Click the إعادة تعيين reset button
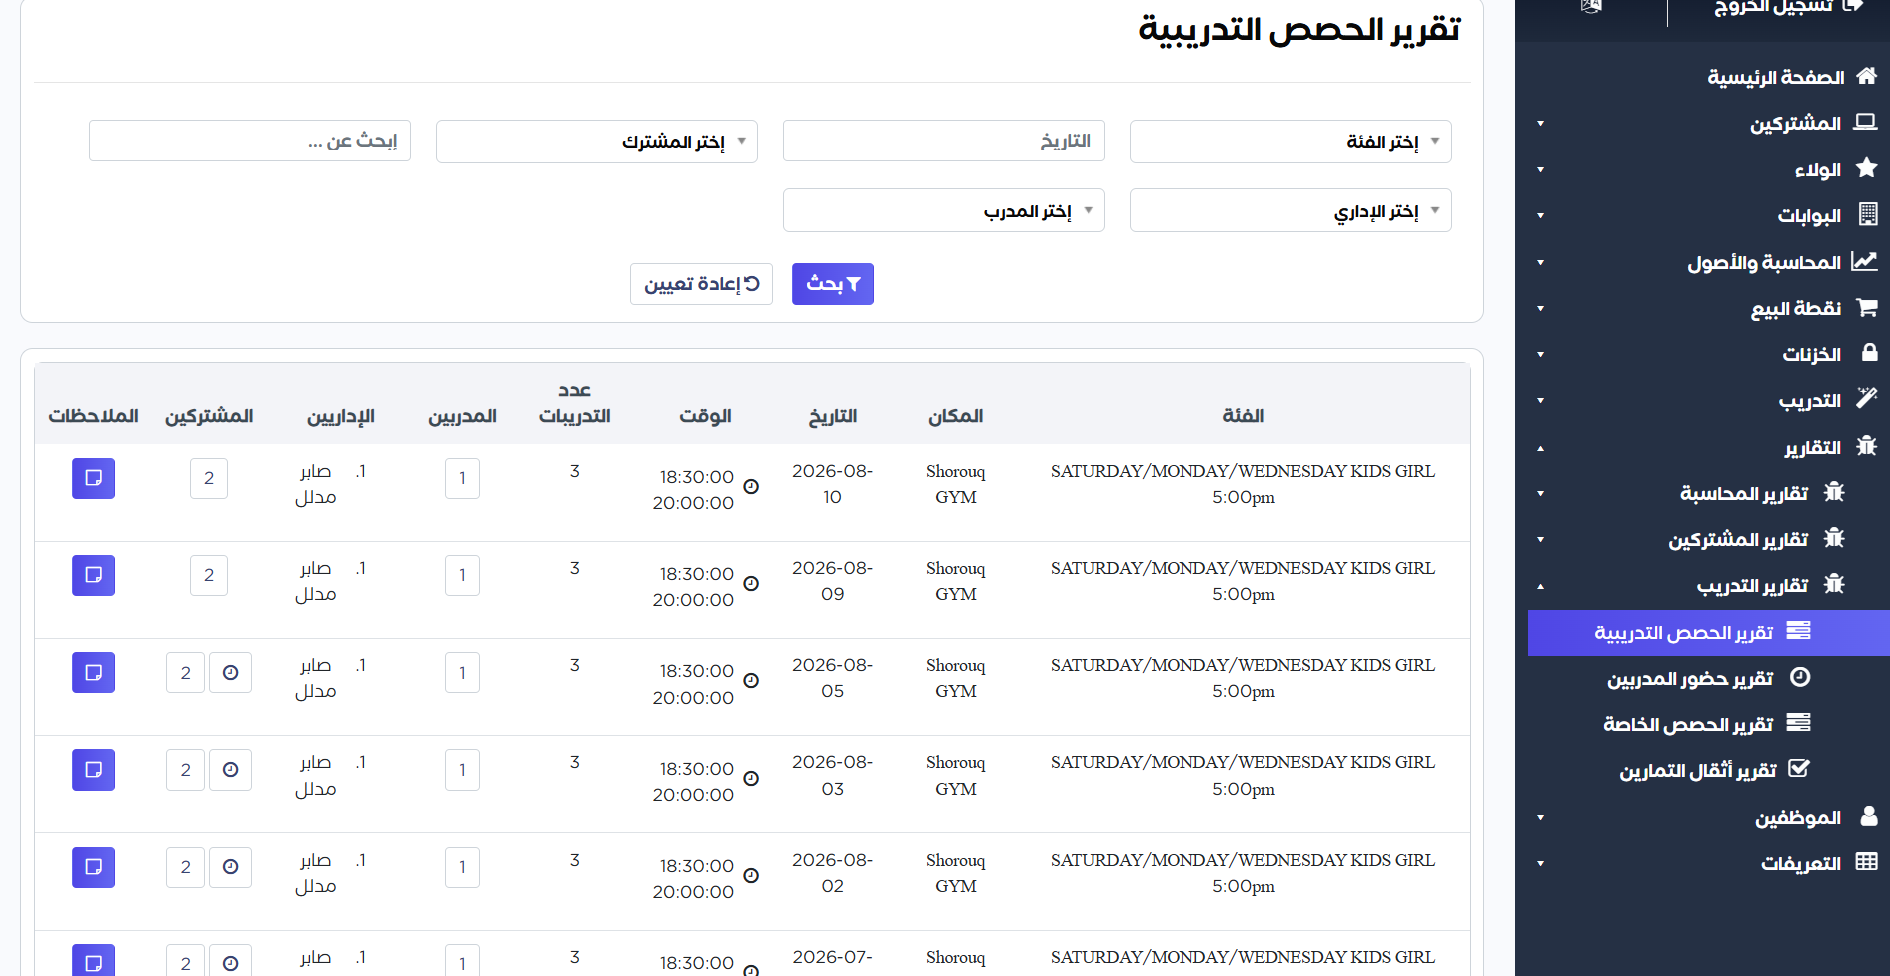Image resolution: width=1890 pixels, height=976 pixels. tap(701, 284)
